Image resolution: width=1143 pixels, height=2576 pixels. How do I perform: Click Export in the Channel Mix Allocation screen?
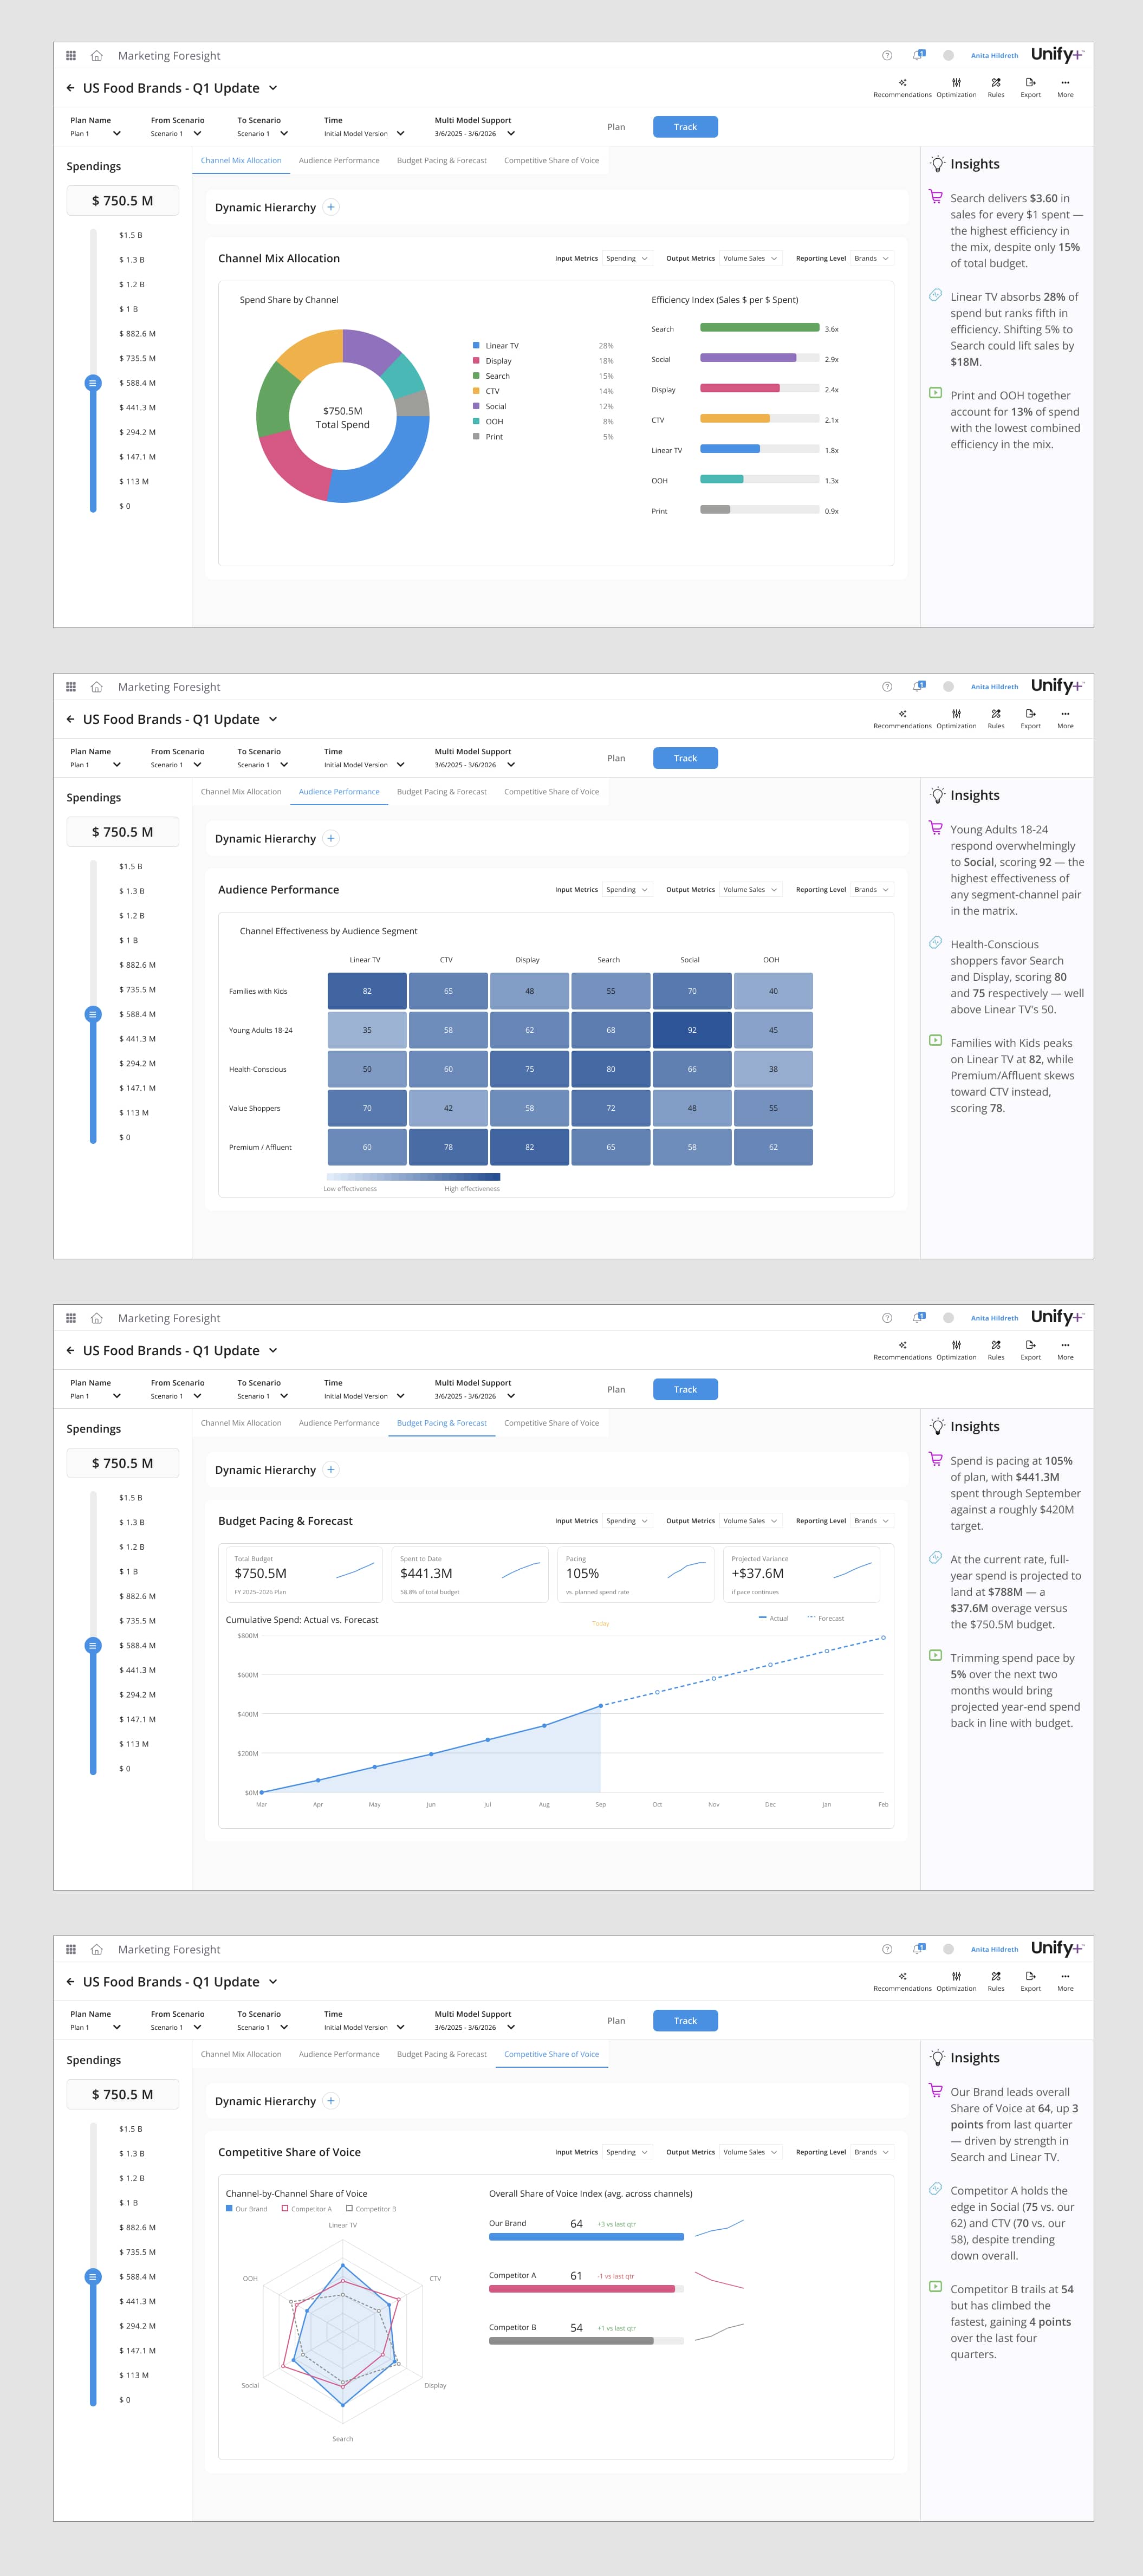point(1030,88)
